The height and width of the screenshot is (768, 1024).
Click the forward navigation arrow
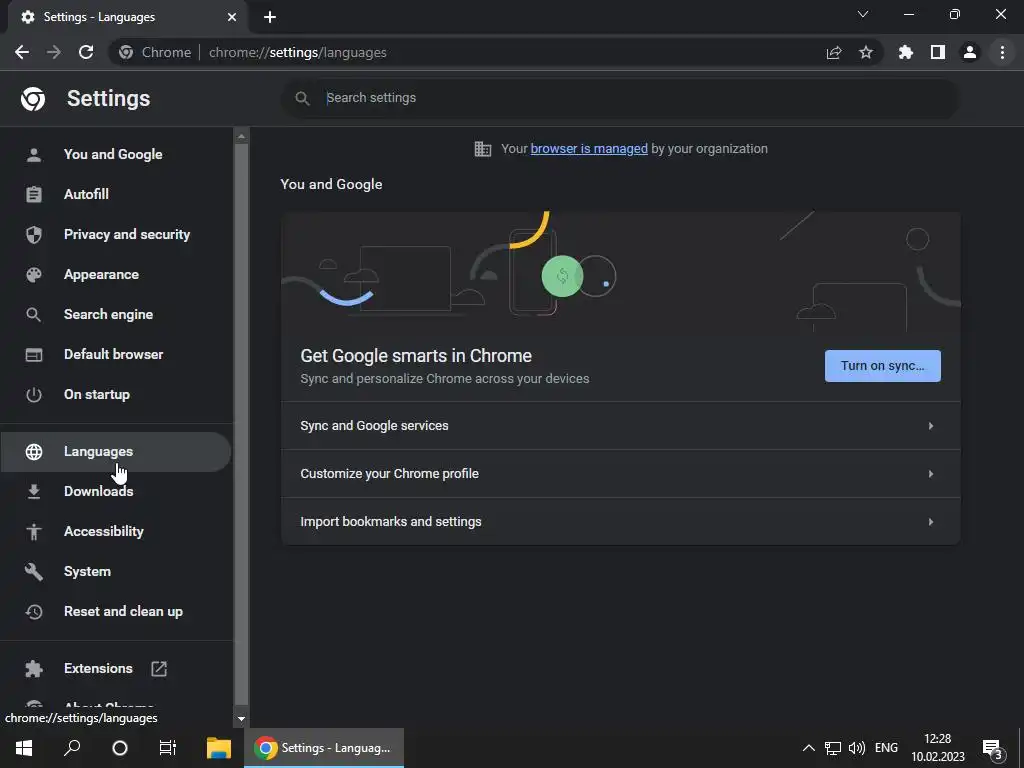click(54, 52)
